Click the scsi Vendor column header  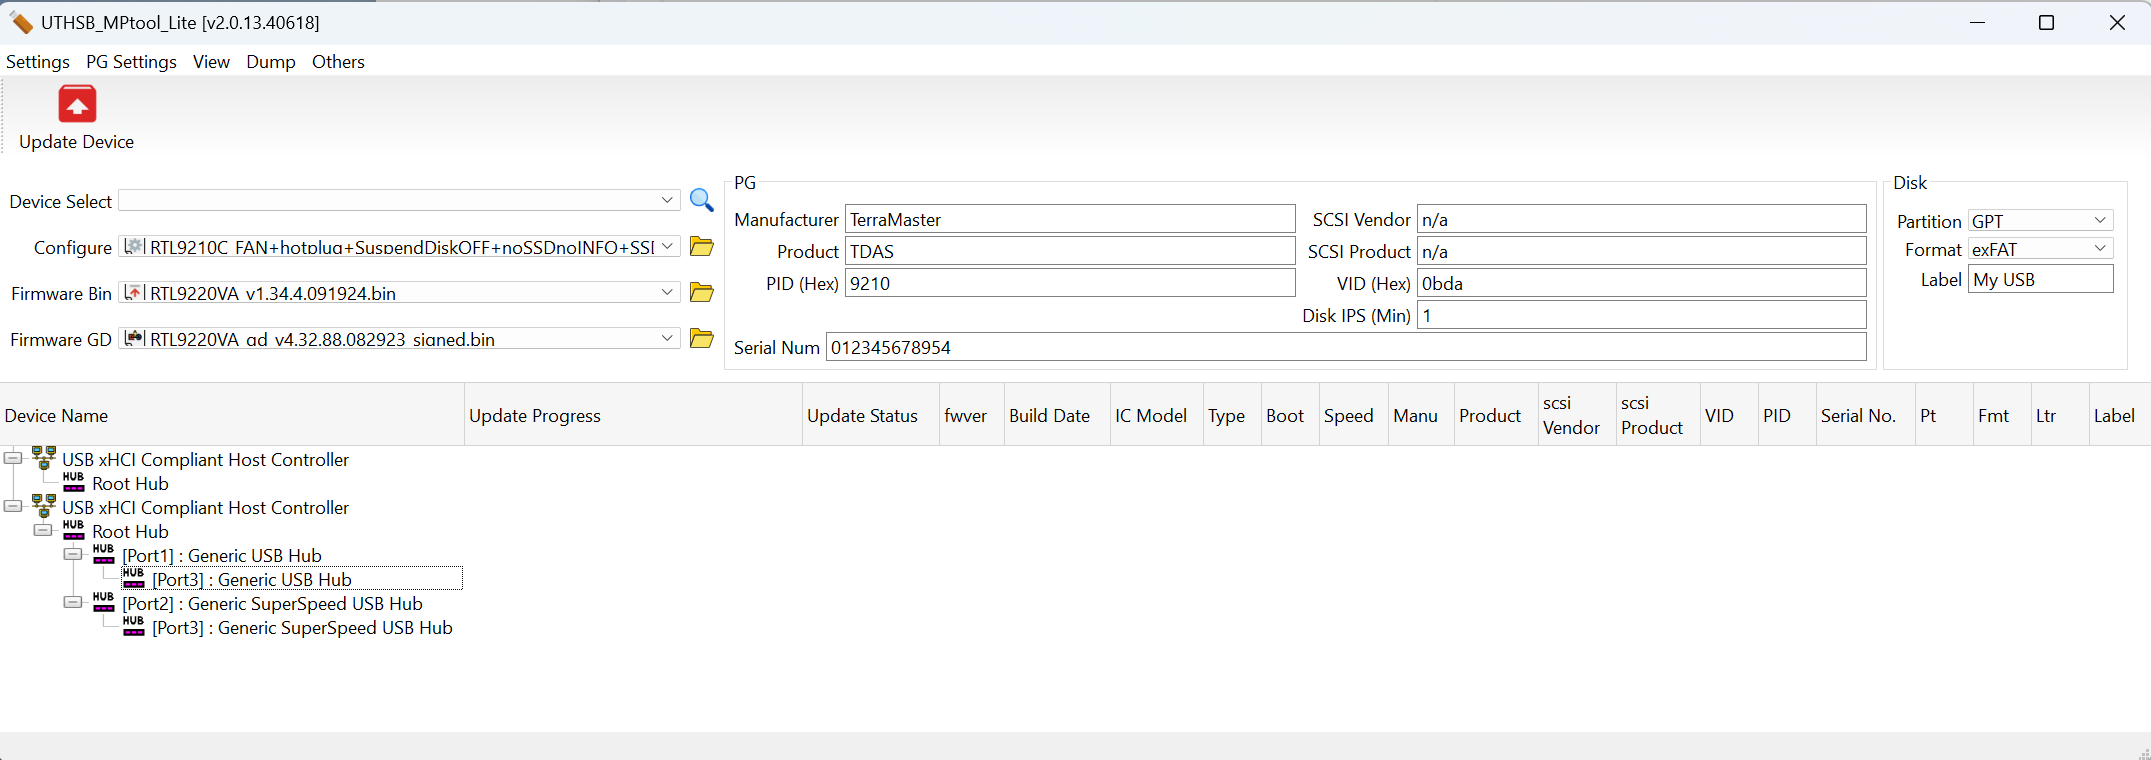coord(1577,415)
